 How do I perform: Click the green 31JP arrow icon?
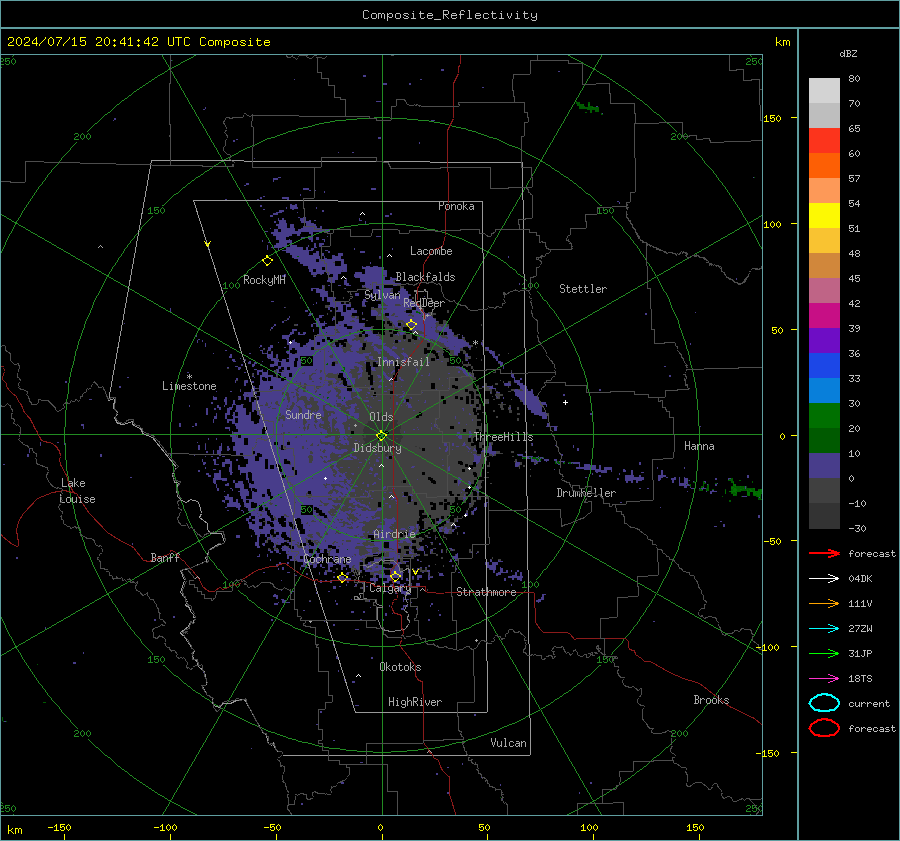(824, 653)
